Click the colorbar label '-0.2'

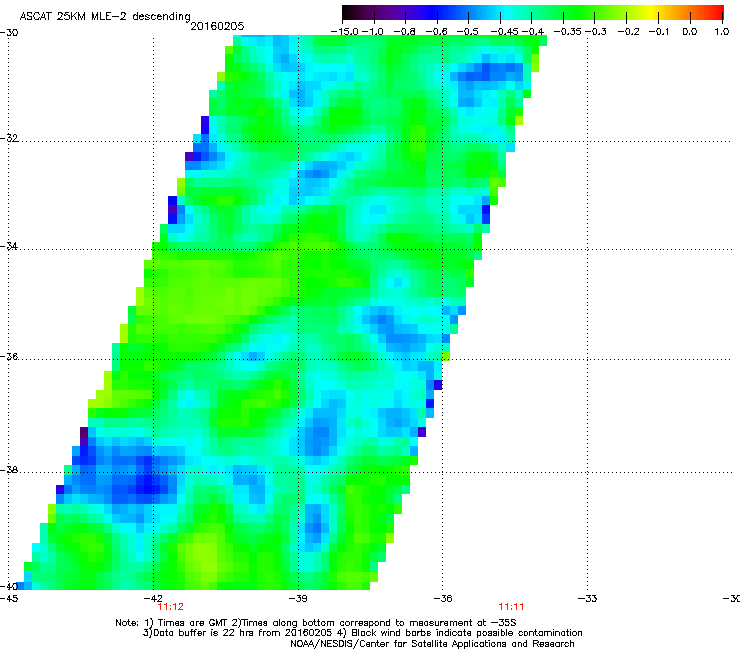coord(629,32)
